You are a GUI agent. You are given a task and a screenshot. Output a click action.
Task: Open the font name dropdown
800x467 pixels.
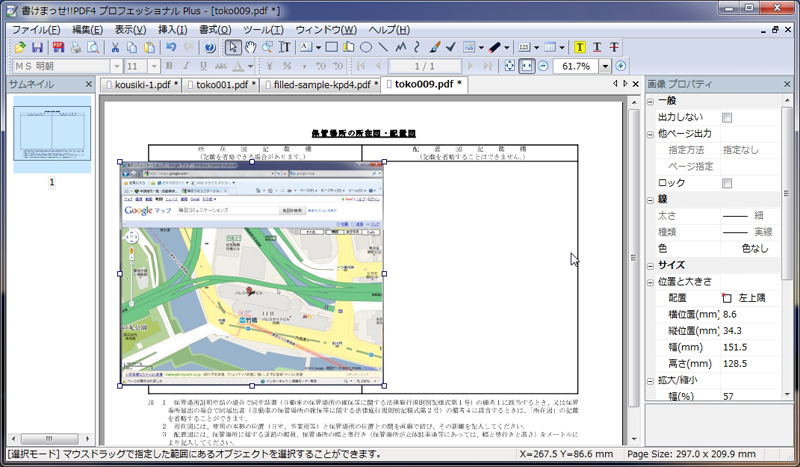click(116, 66)
